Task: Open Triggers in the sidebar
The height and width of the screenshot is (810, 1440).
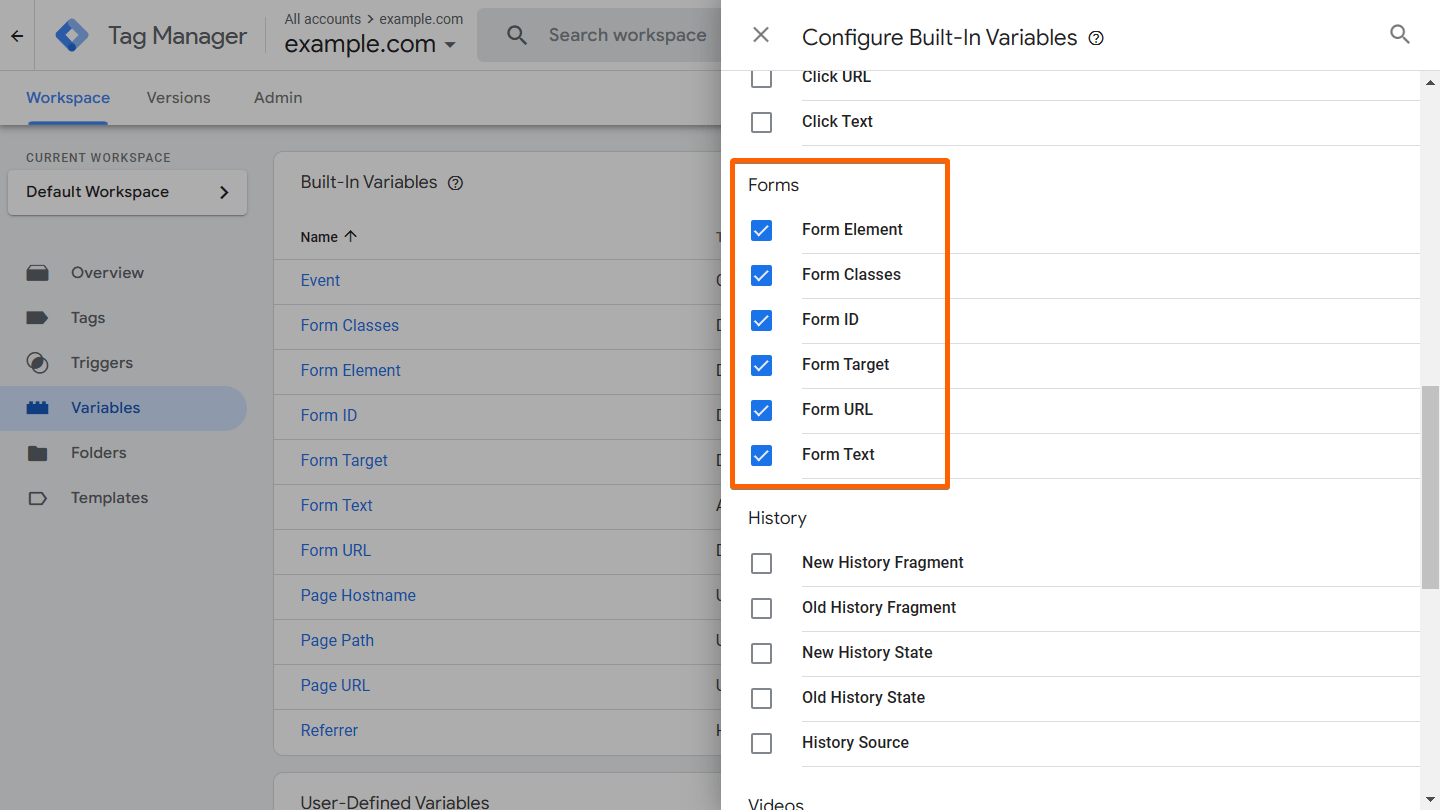Action: point(101,363)
